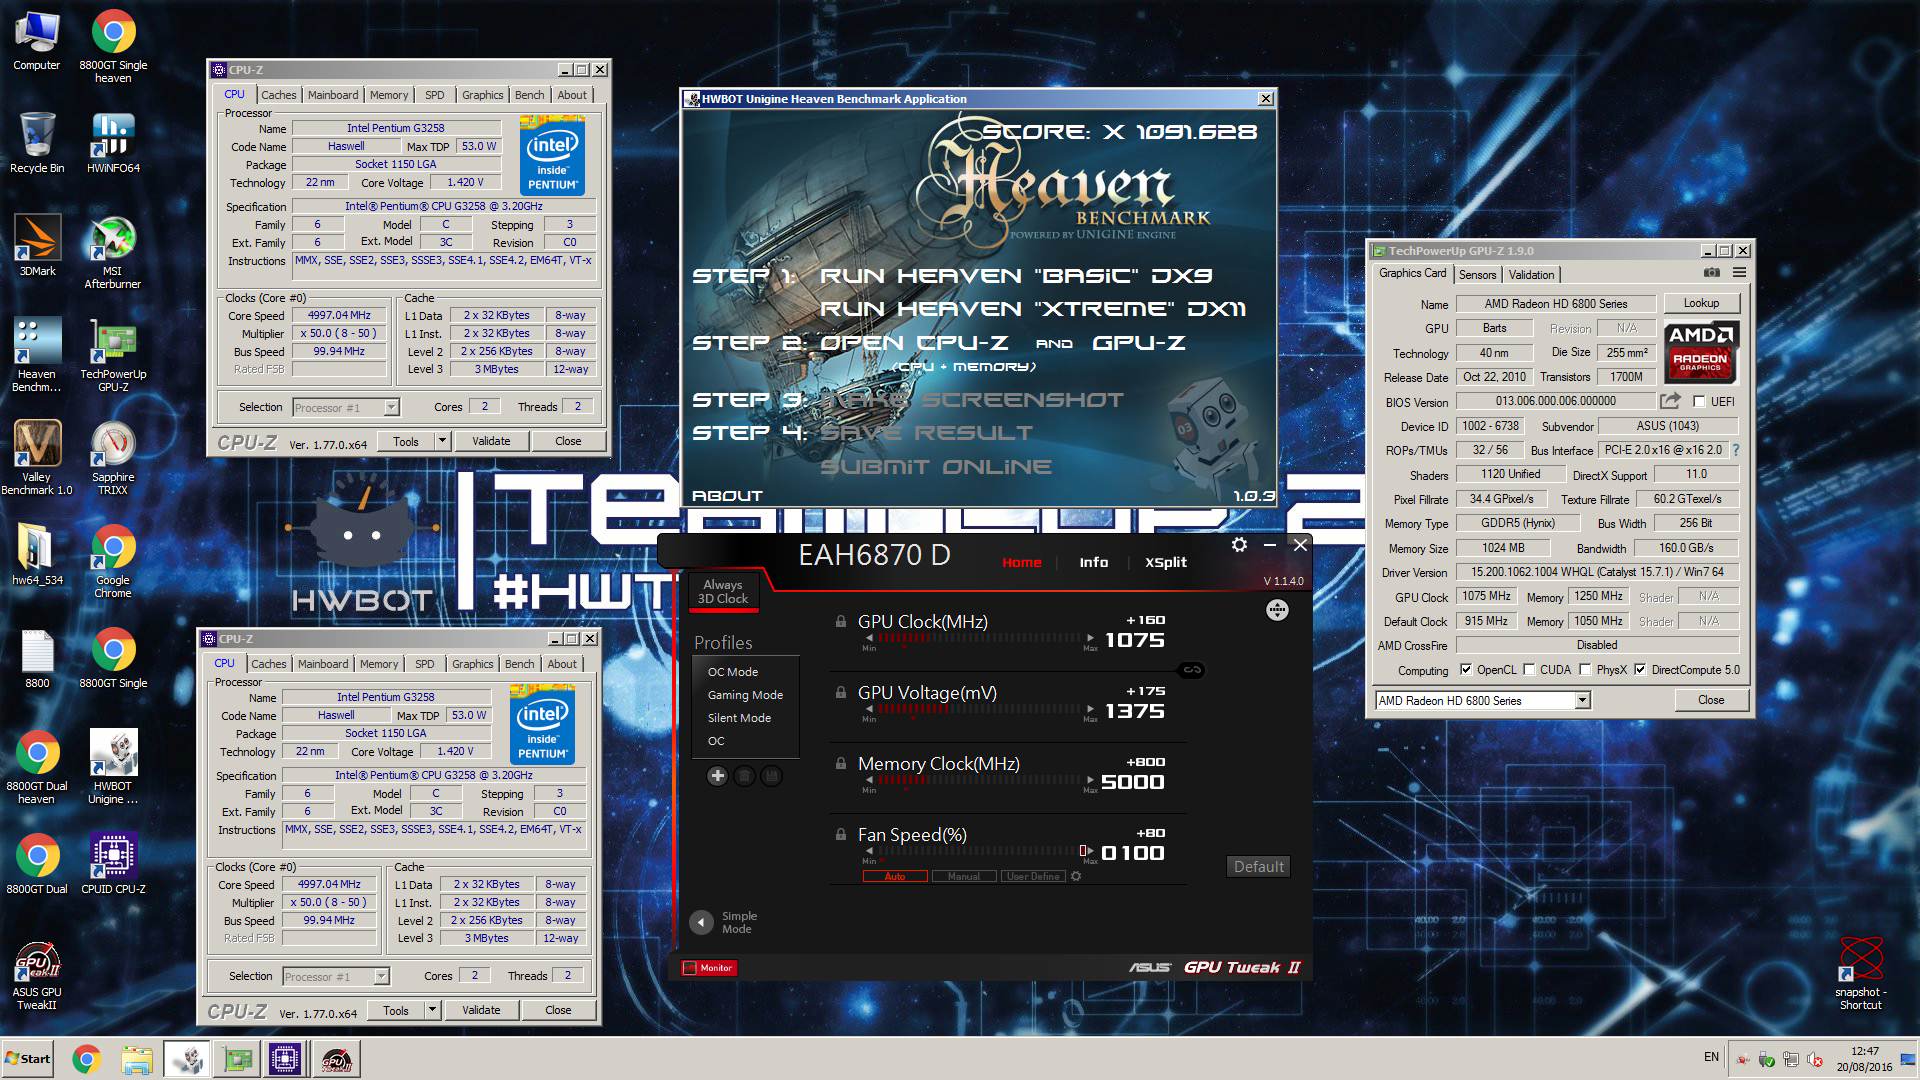1920x1080 pixels.
Task: Click the delete profile trash icon
Action: 744,776
